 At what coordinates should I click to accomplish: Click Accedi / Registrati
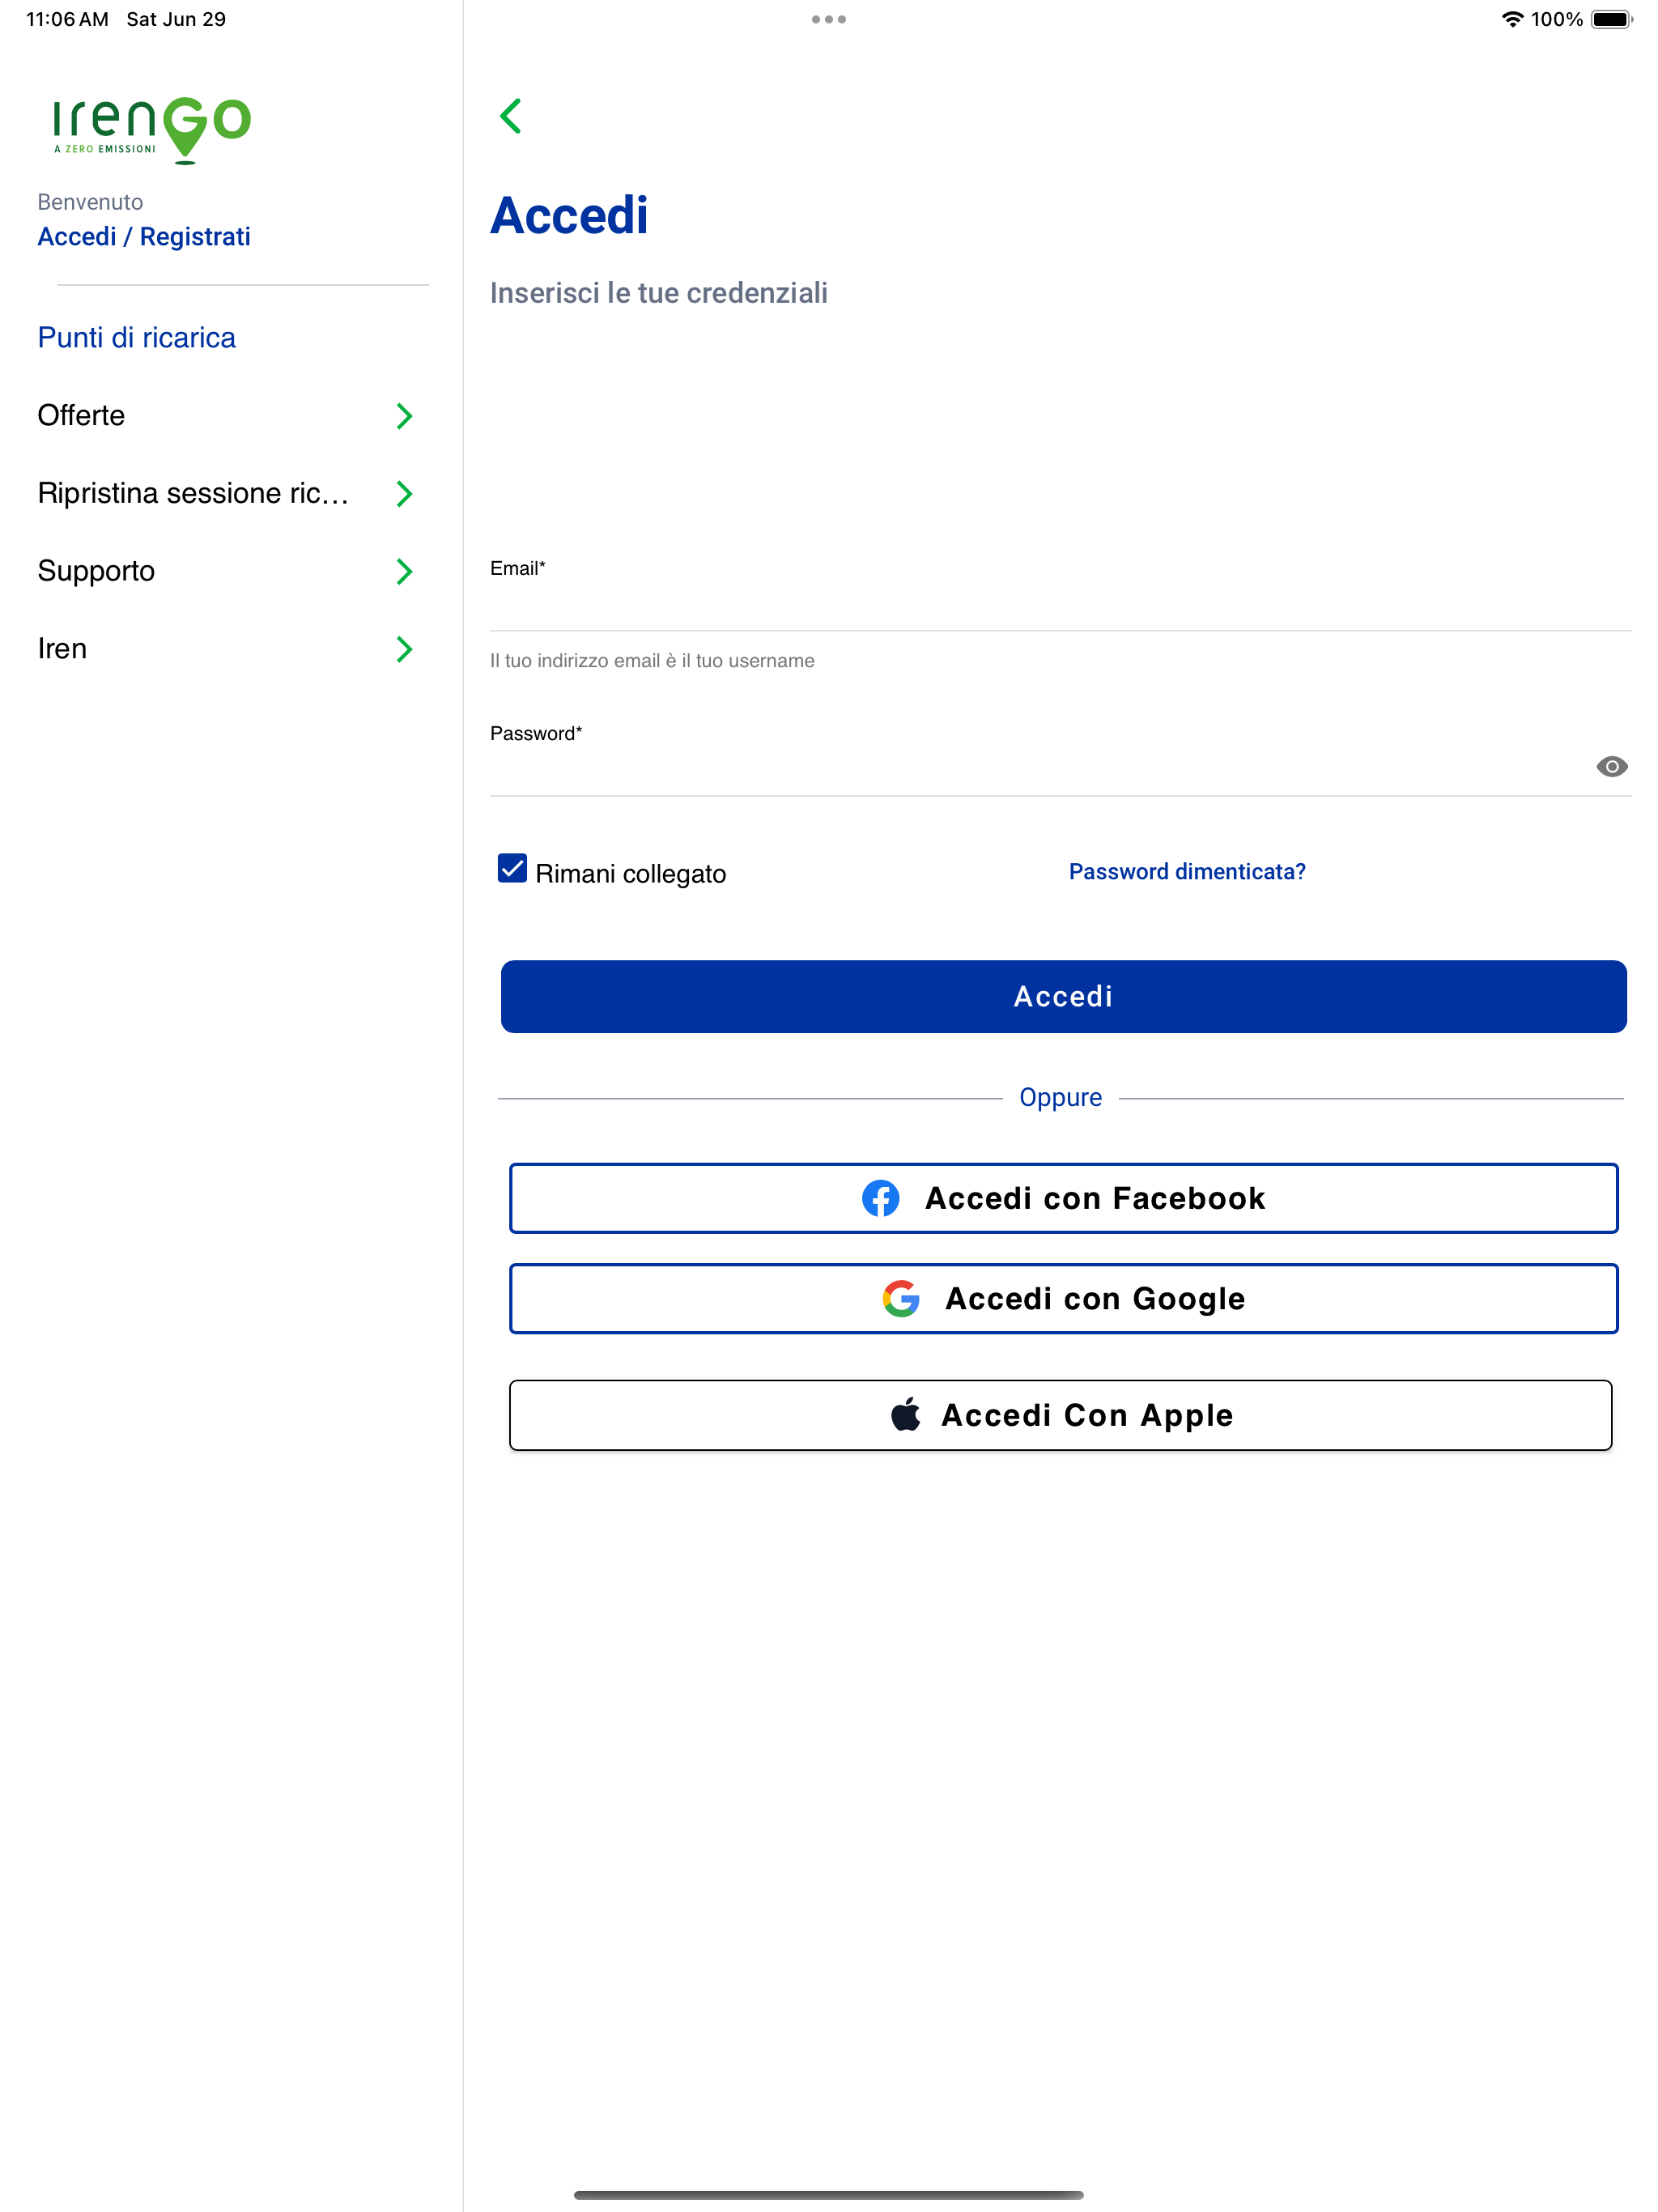144,236
